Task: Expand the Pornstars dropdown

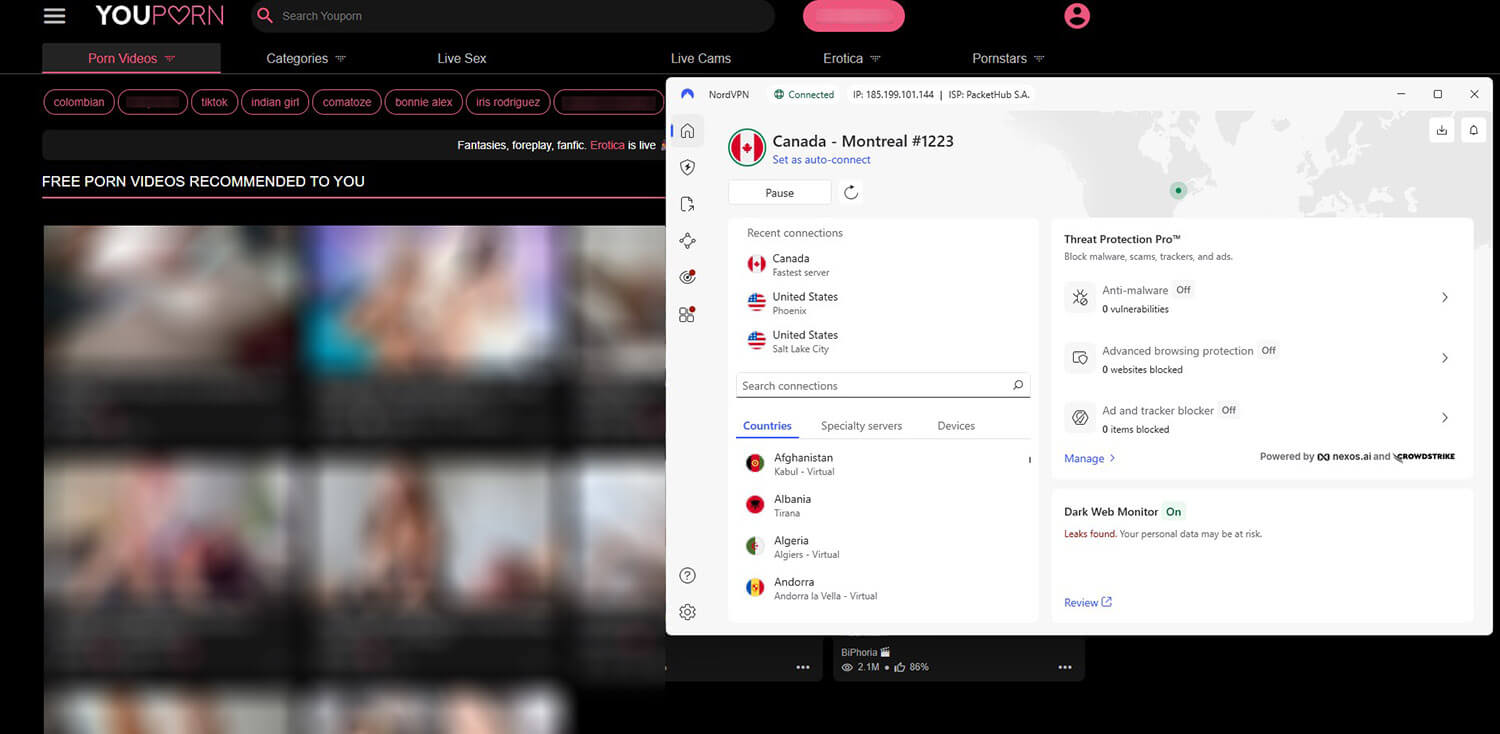Action: (1007, 58)
